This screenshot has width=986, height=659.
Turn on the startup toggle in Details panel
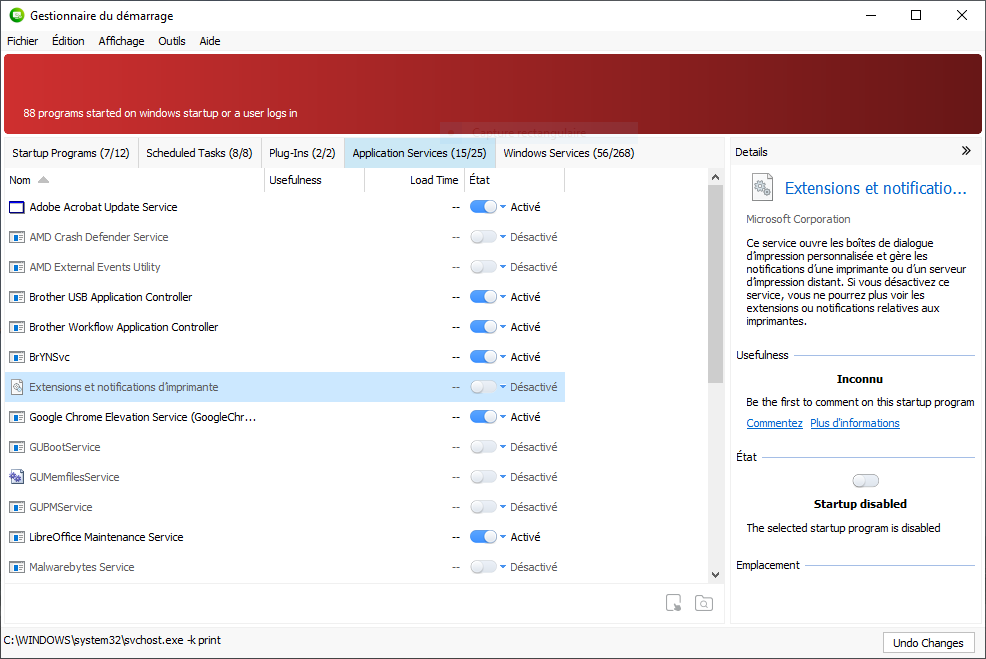click(x=866, y=481)
